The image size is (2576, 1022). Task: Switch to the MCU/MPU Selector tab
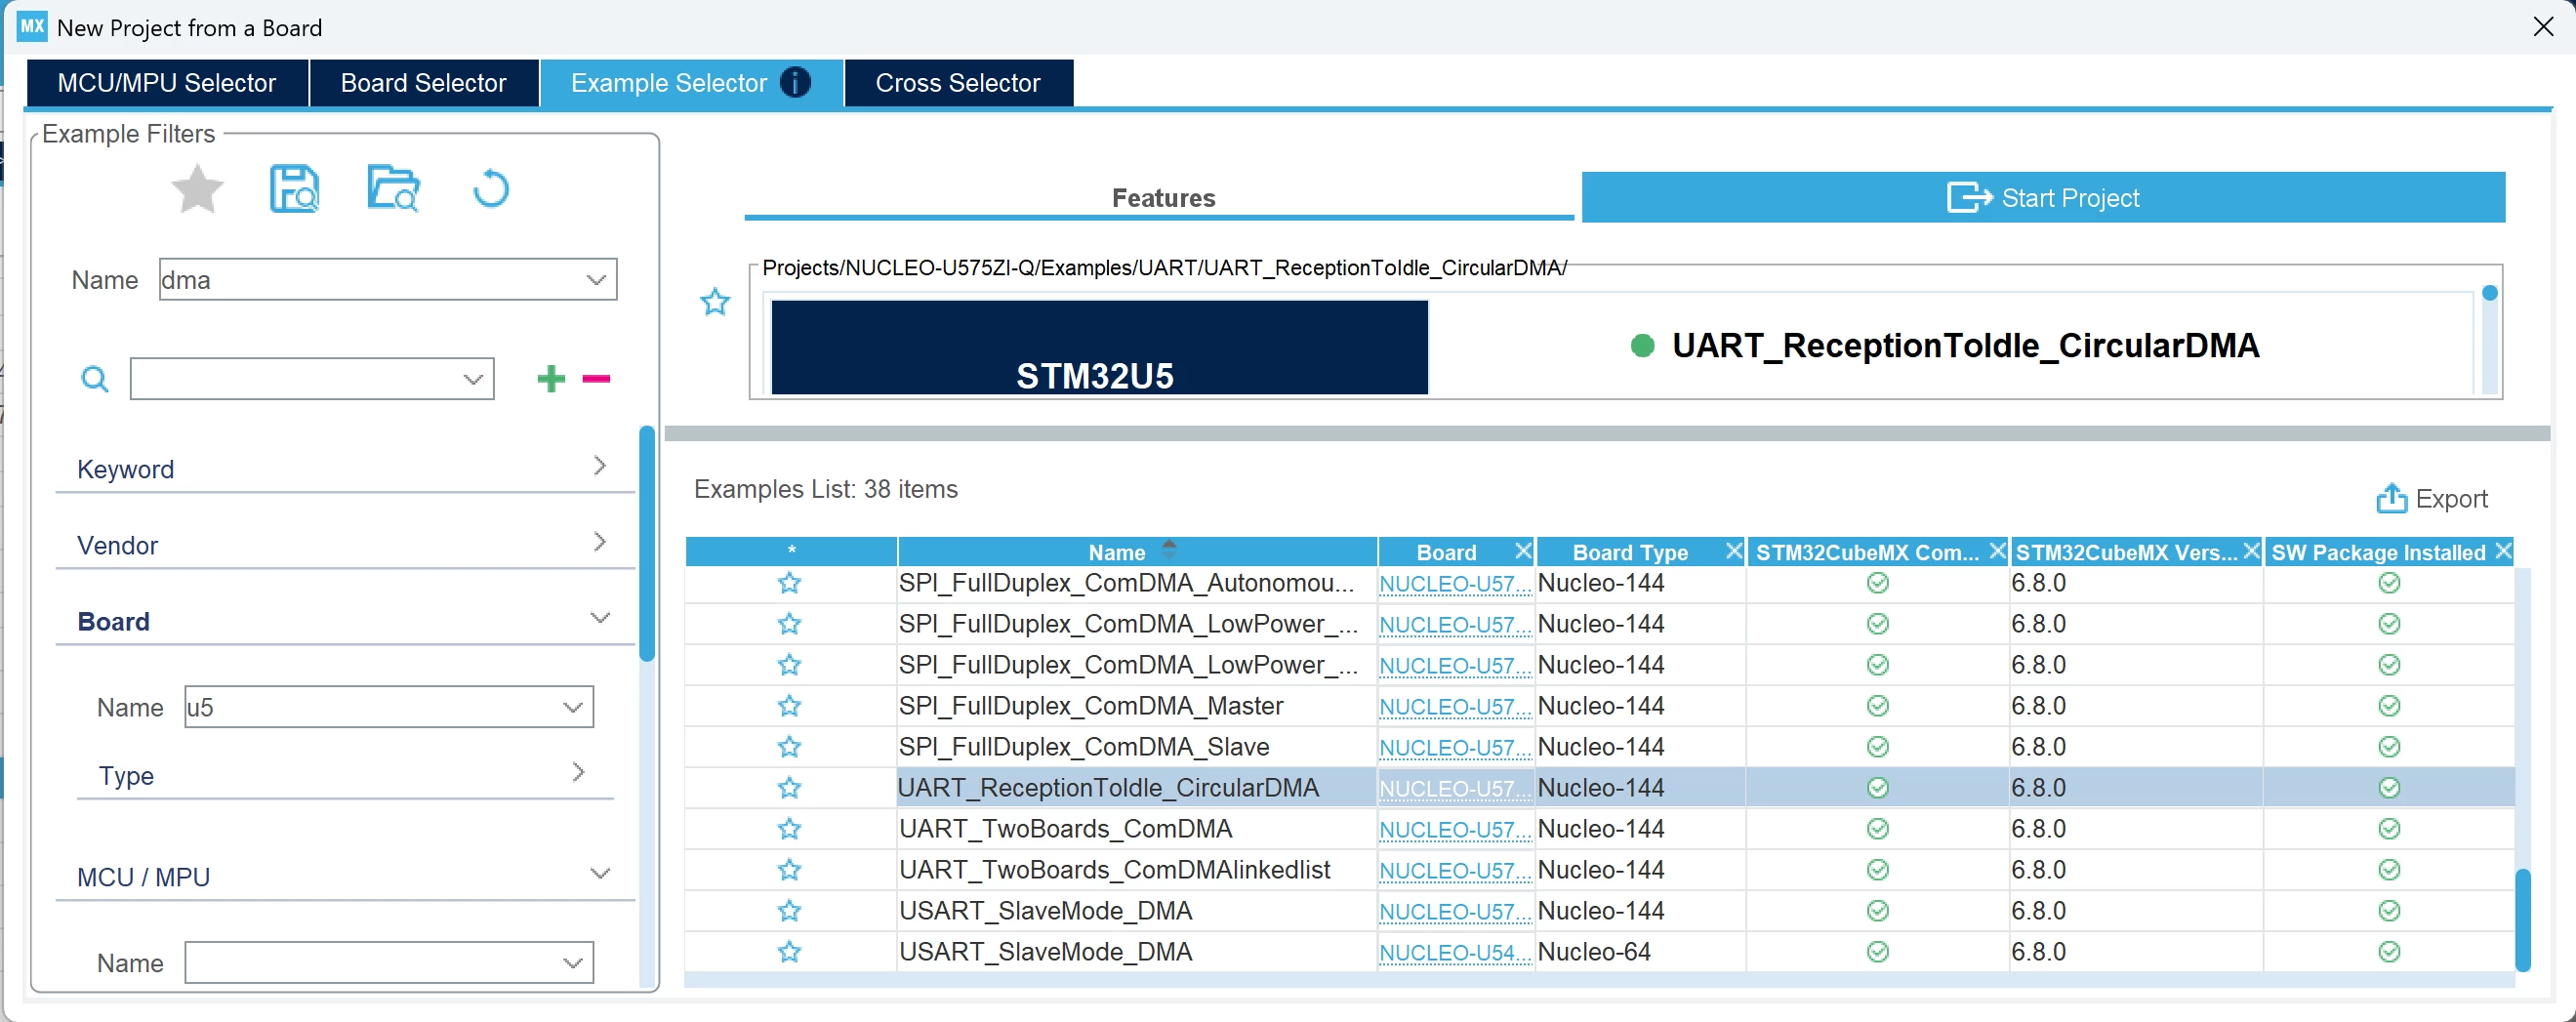[x=167, y=82]
